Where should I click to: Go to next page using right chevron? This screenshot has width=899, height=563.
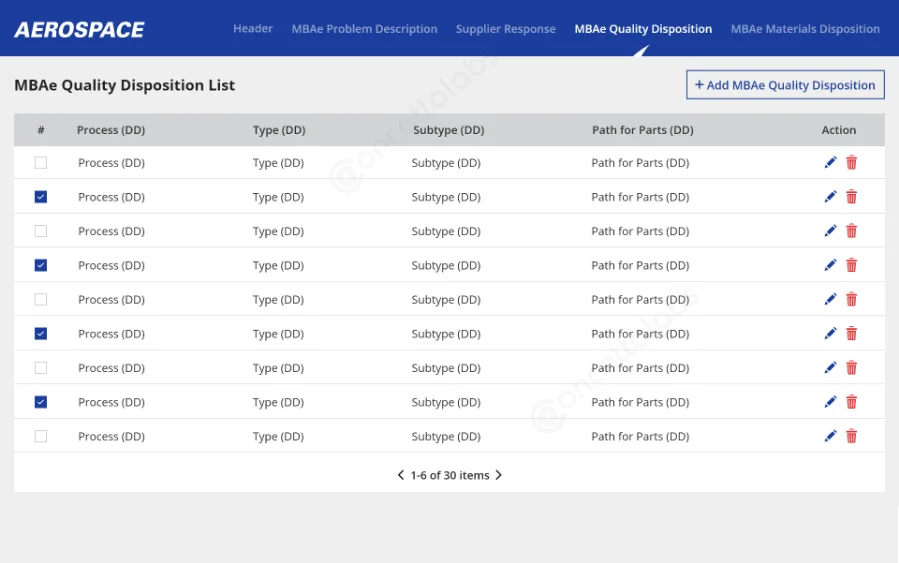click(499, 475)
